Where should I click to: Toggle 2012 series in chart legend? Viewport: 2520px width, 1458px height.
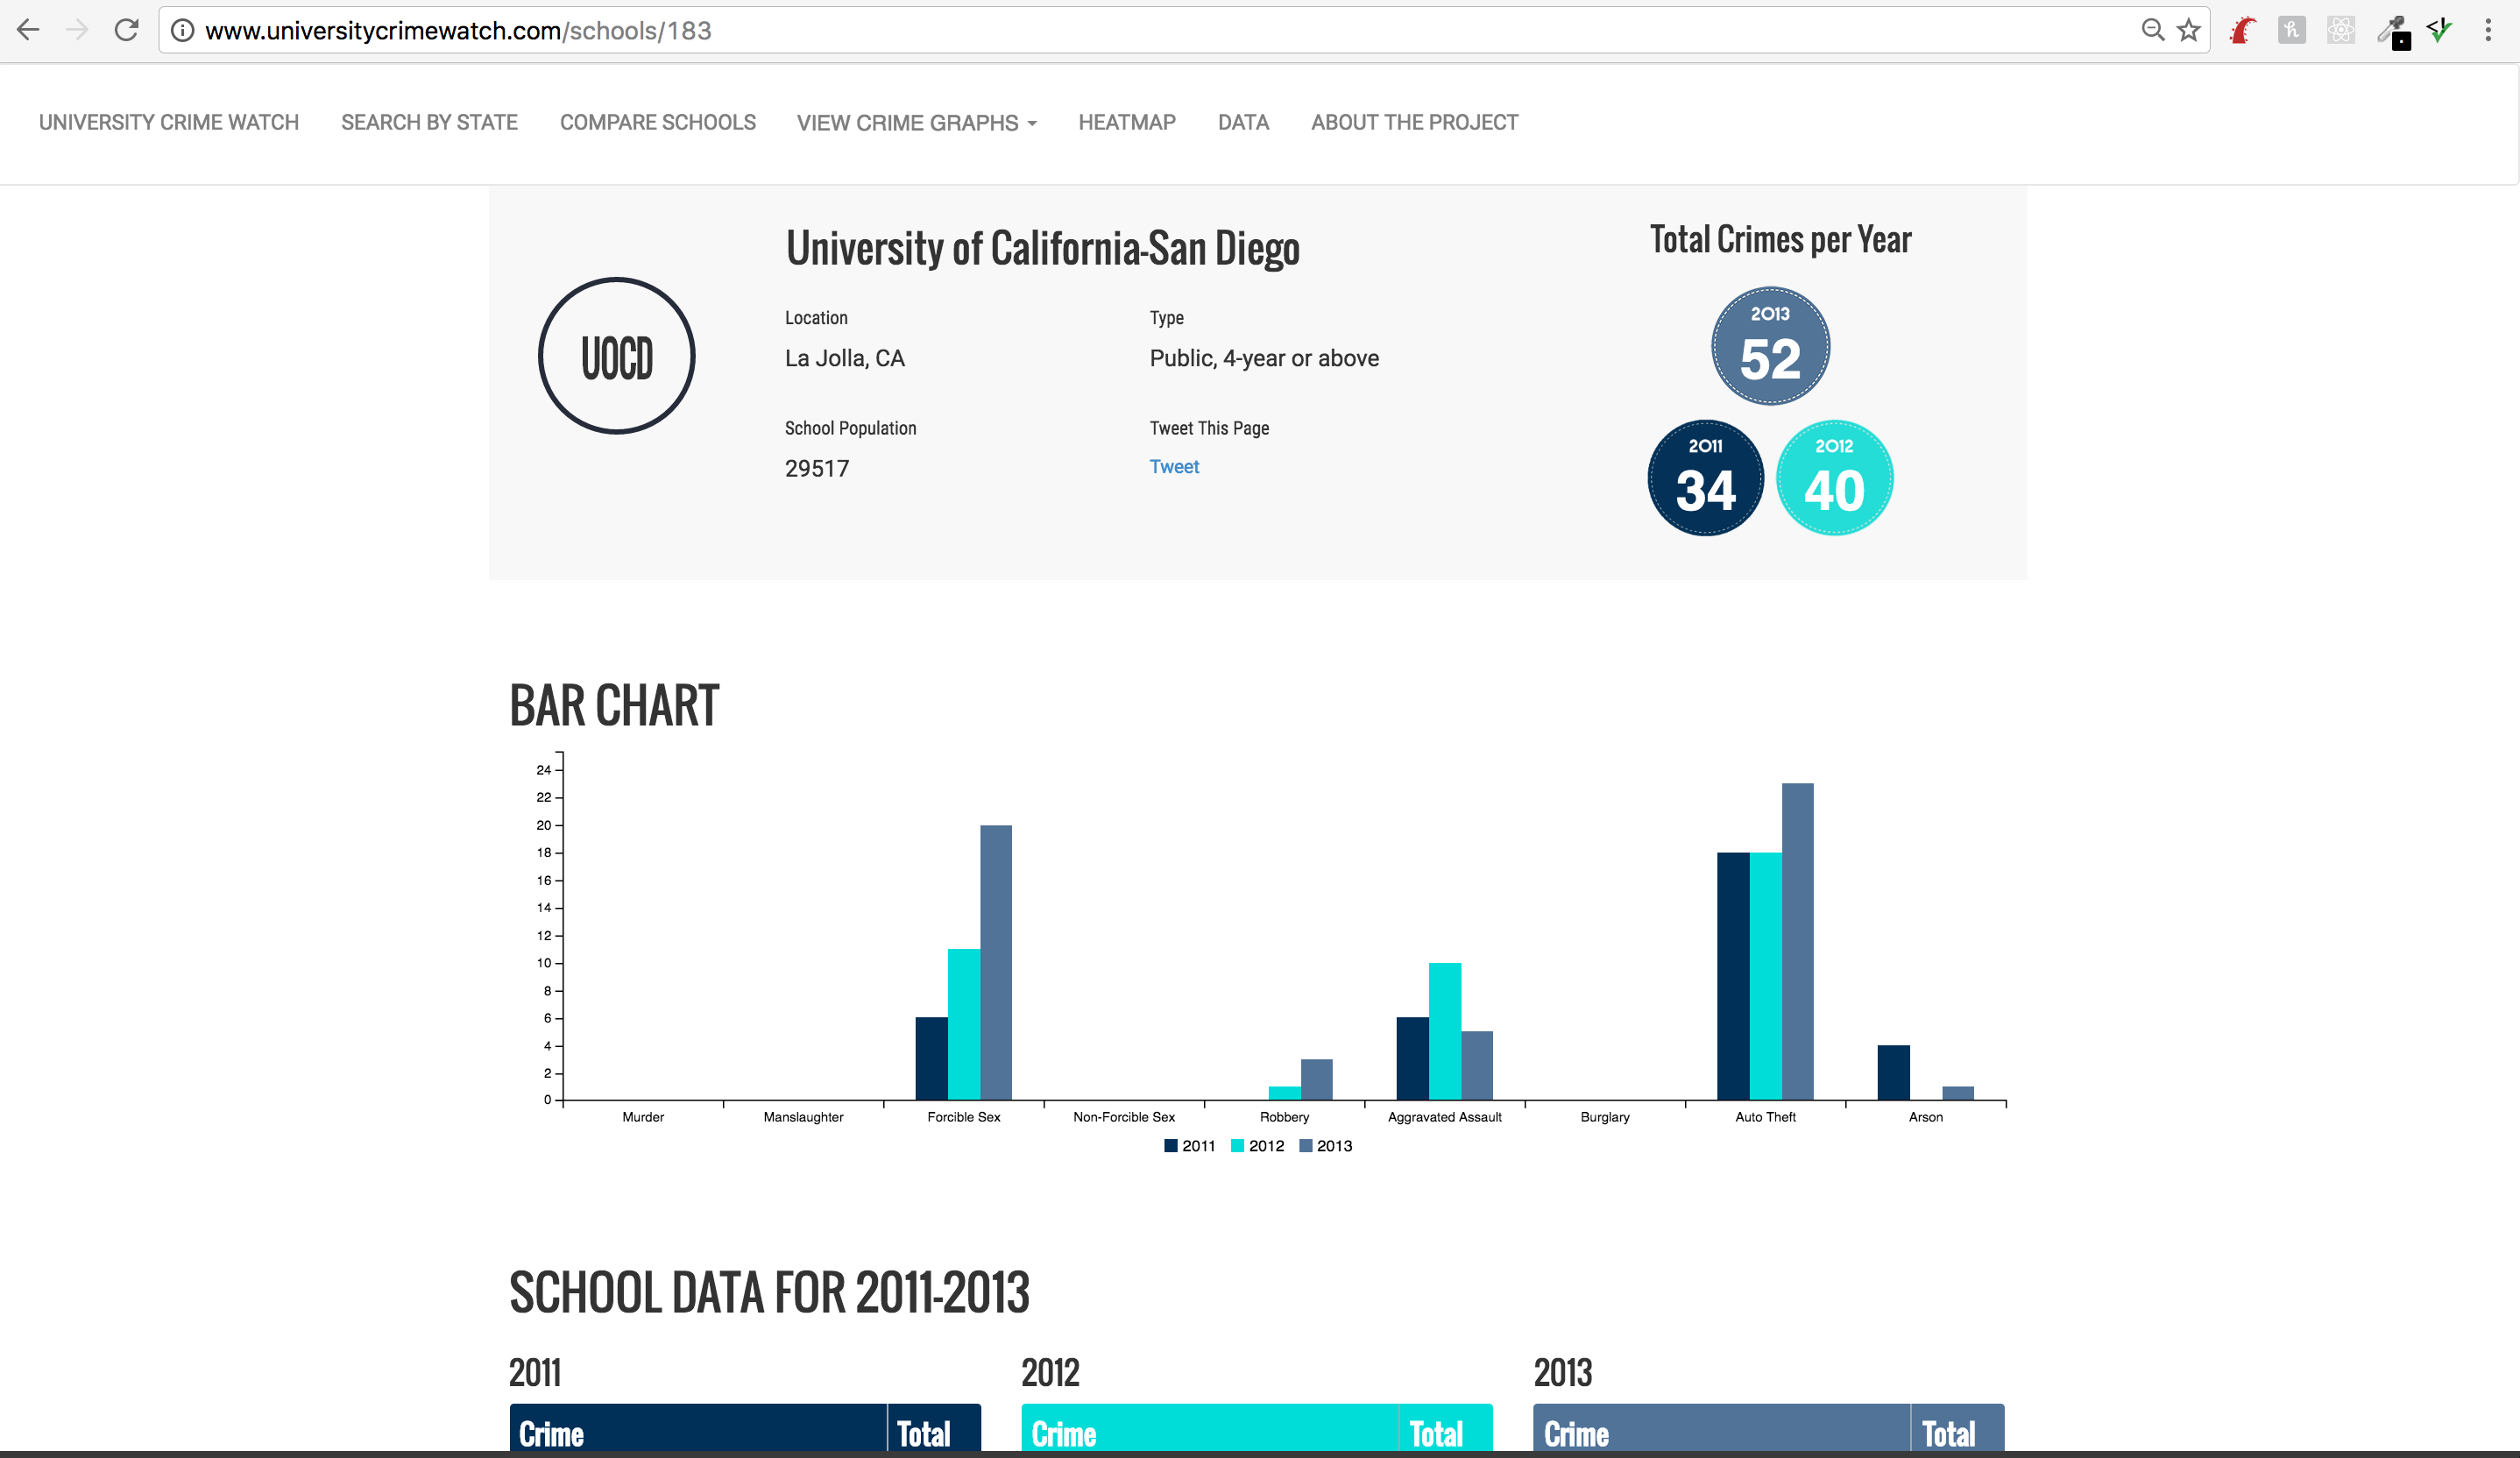(1257, 1146)
